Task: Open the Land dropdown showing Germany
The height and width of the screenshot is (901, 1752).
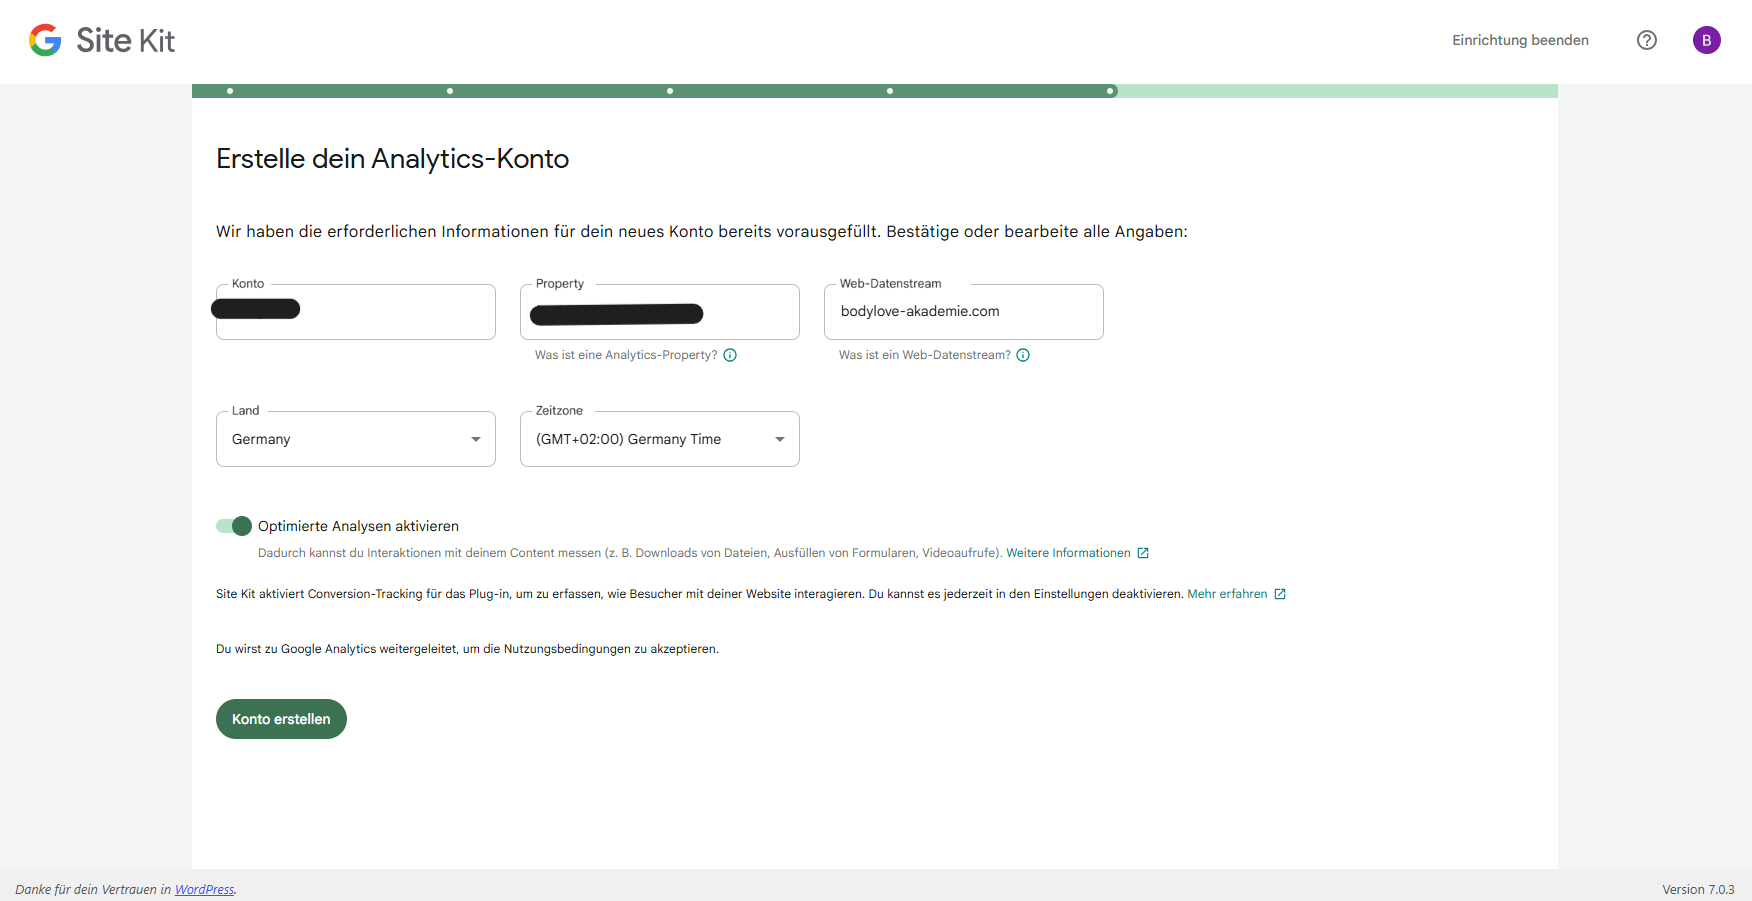Action: pyautogui.click(x=356, y=439)
